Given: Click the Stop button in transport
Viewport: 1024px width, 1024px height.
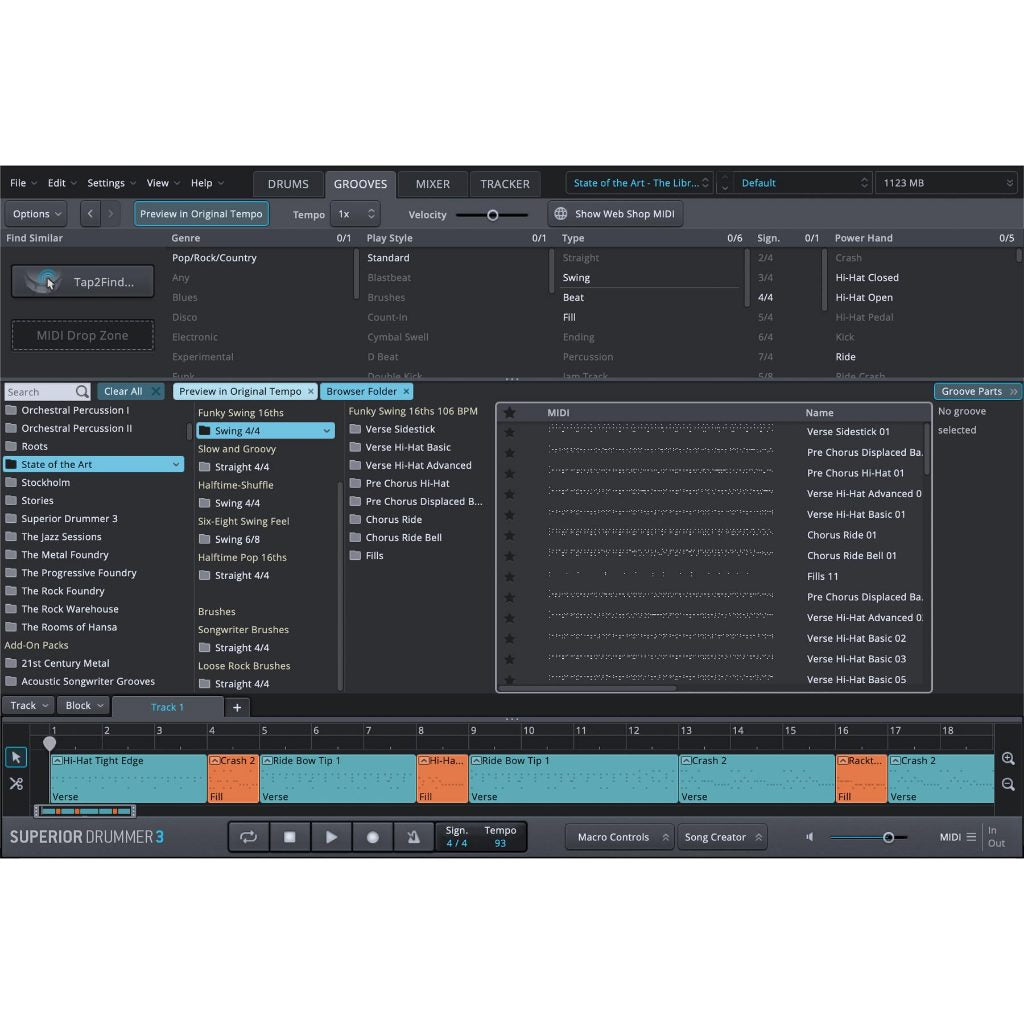Looking at the screenshot, I should pyautogui.click(x=290, y=837).
